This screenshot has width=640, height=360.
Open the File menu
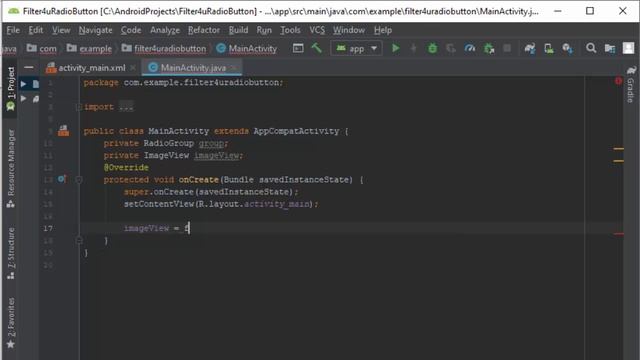click(x=13, y=30)
